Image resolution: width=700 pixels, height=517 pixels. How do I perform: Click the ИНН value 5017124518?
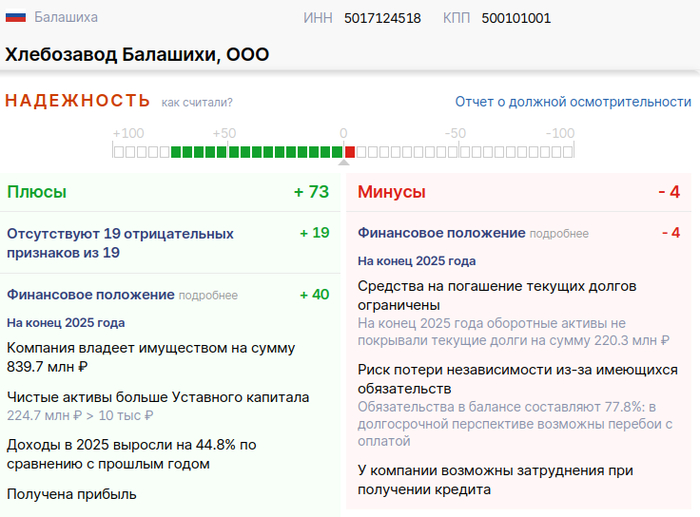click(382, 18)
